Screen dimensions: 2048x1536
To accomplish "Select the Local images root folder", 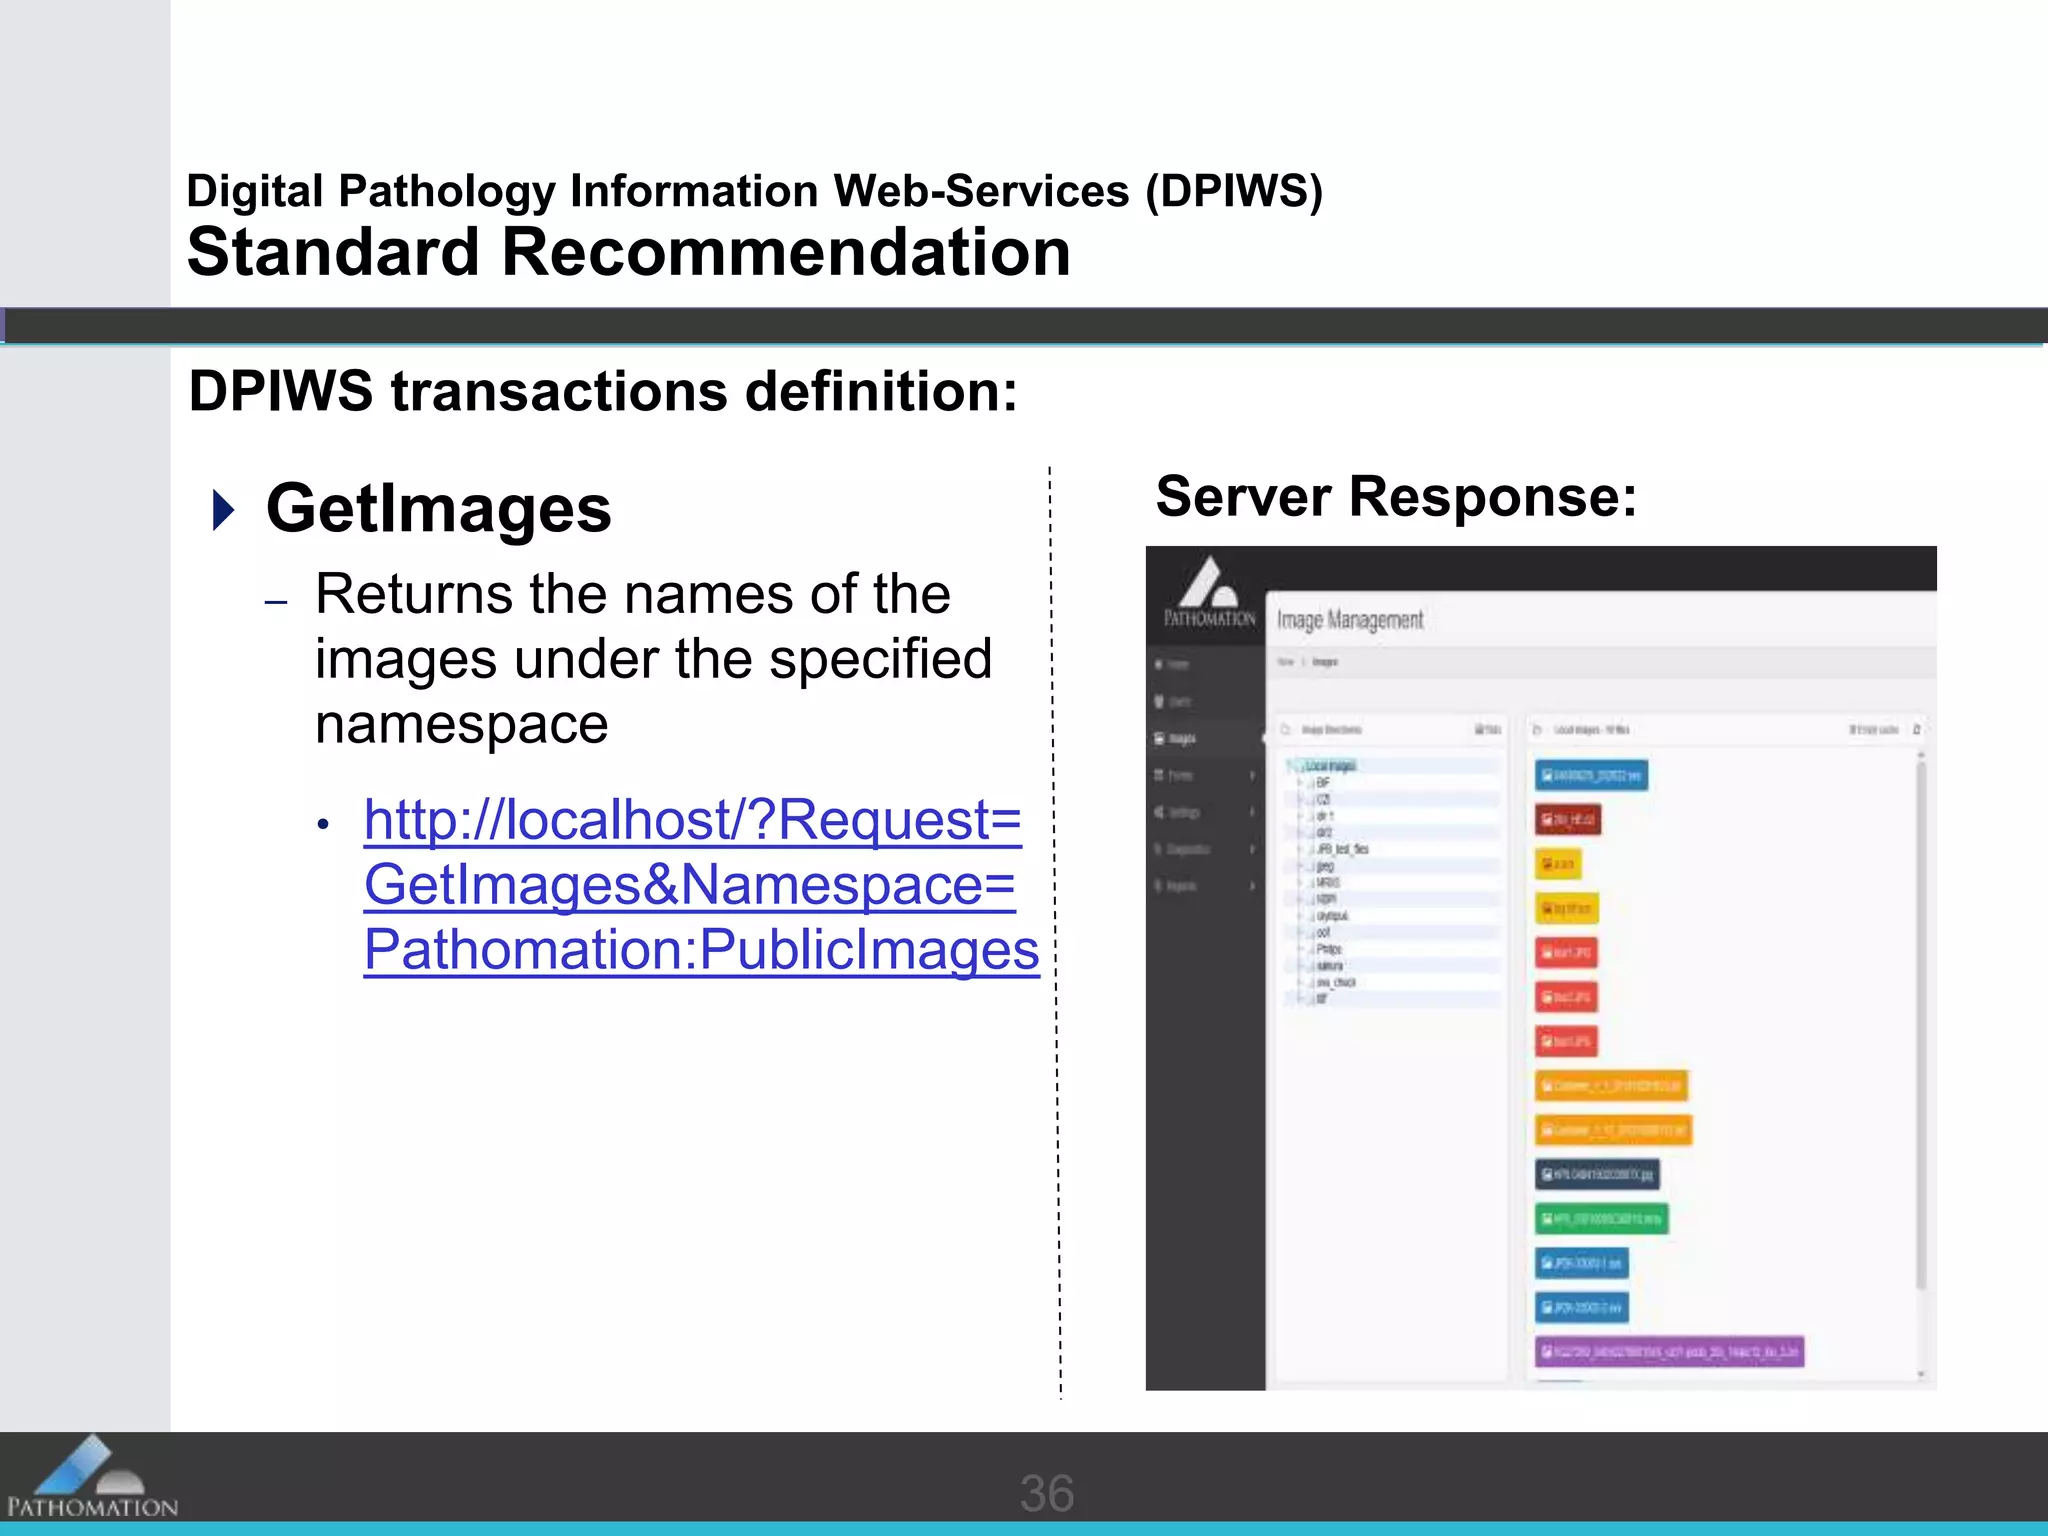I will (1330, 766).
